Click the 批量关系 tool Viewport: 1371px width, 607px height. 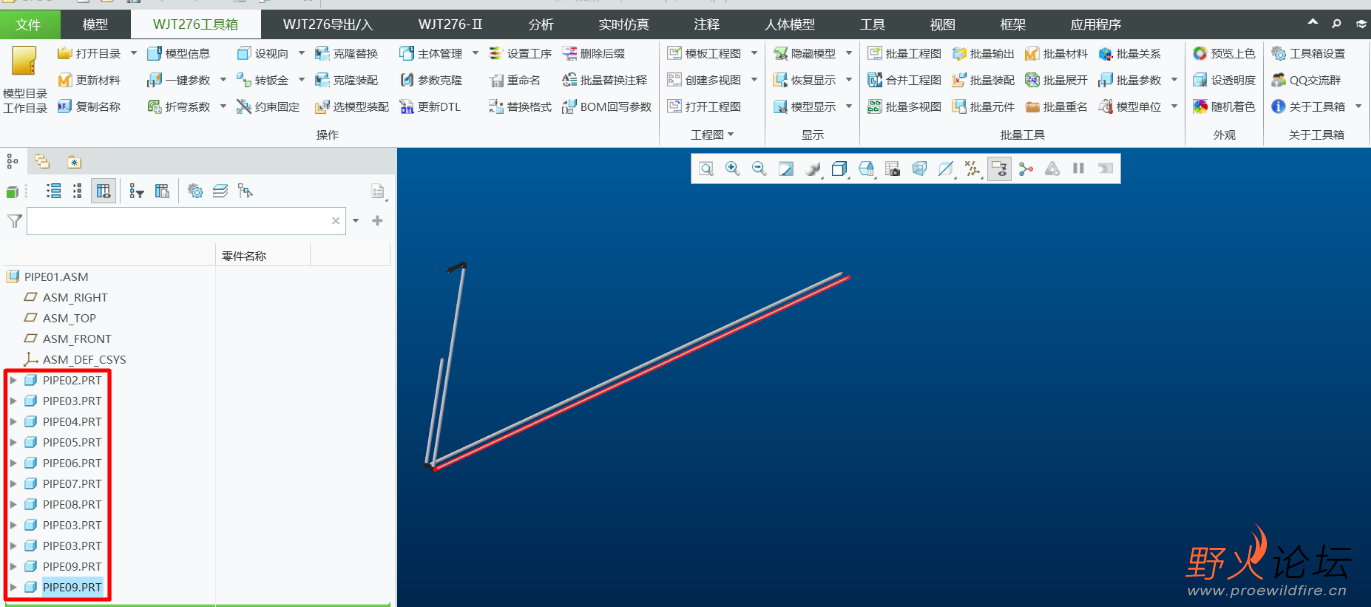pyautogui.click(x=1130, y=54)
